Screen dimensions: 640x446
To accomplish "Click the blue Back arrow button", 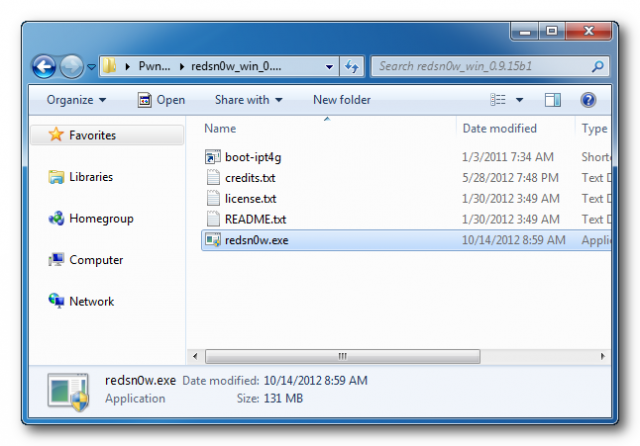I will [44, 66].
